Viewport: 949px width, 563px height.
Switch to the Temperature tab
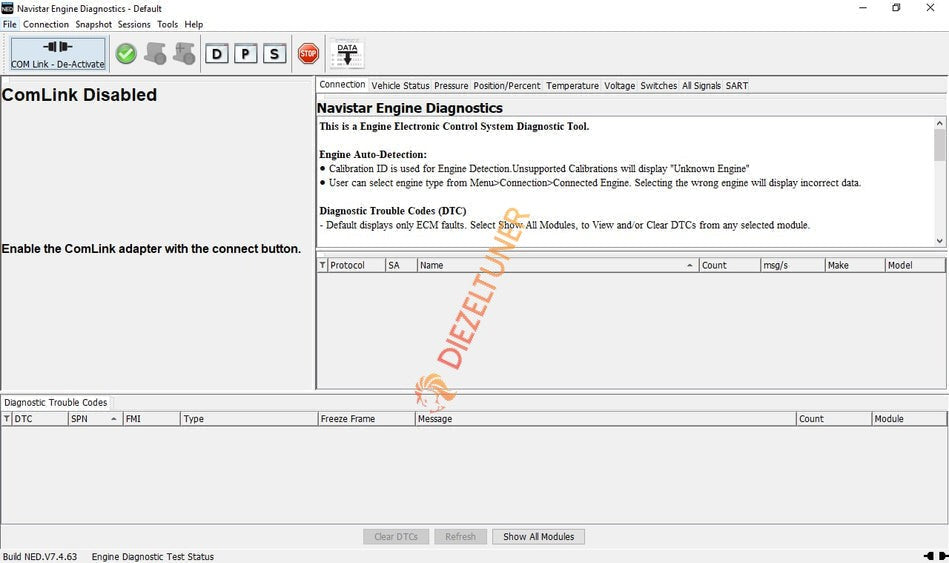tap(572, 86)
